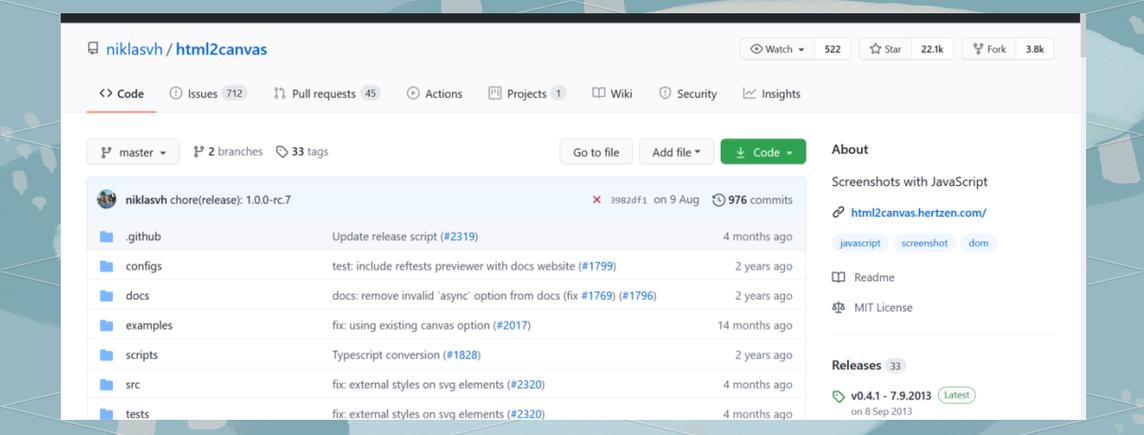
Task: Select the screenshot topic tag
Action: 924,243
